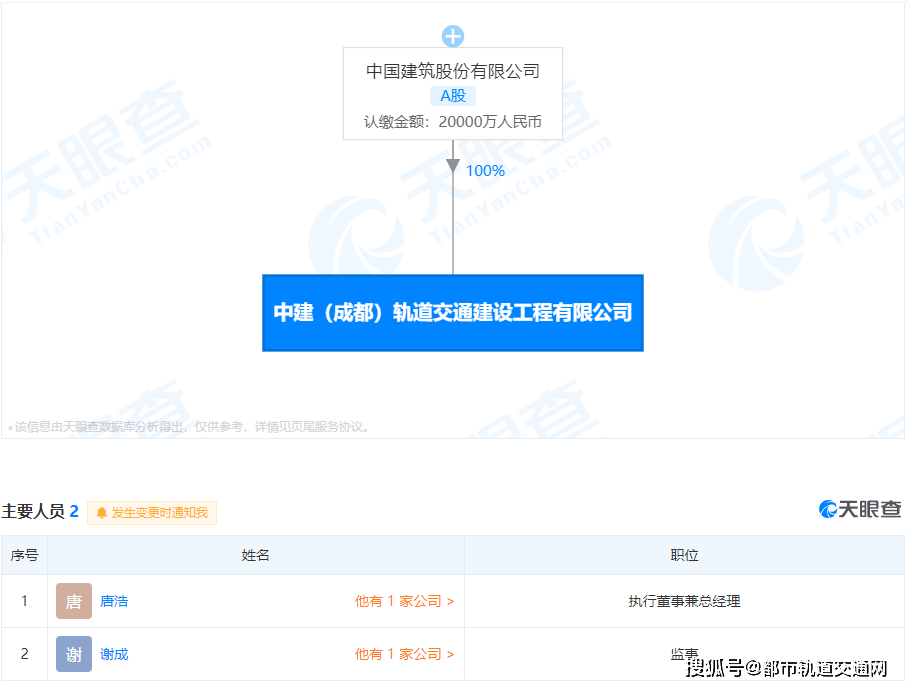908x688 pixels.
Task: Click the 职位 column header
Action: 684,555
